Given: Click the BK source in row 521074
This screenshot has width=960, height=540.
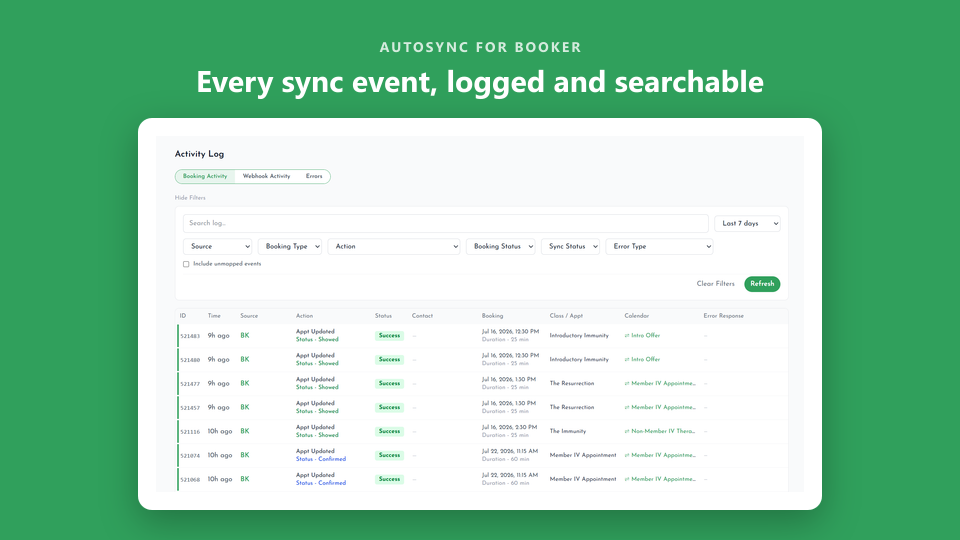Looking at the screenshot, I should (x=245, y=455).
